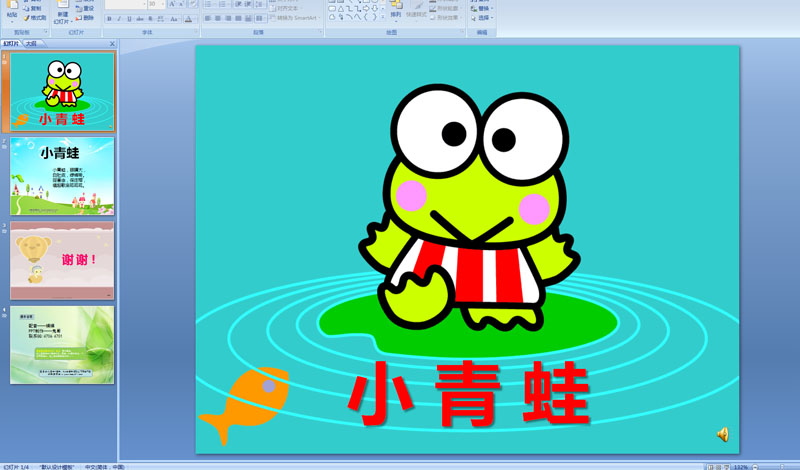This screenshot has width=800, height=470.
Task: Expand the shapes gallery
Action: [383, 17]
